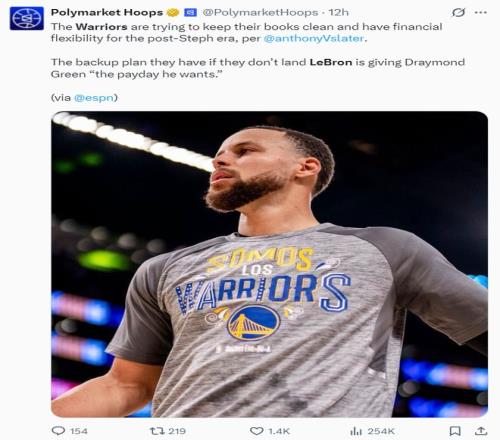500x440 pixels.
Task: Open the @espn mention link
Action: [94, 98]
